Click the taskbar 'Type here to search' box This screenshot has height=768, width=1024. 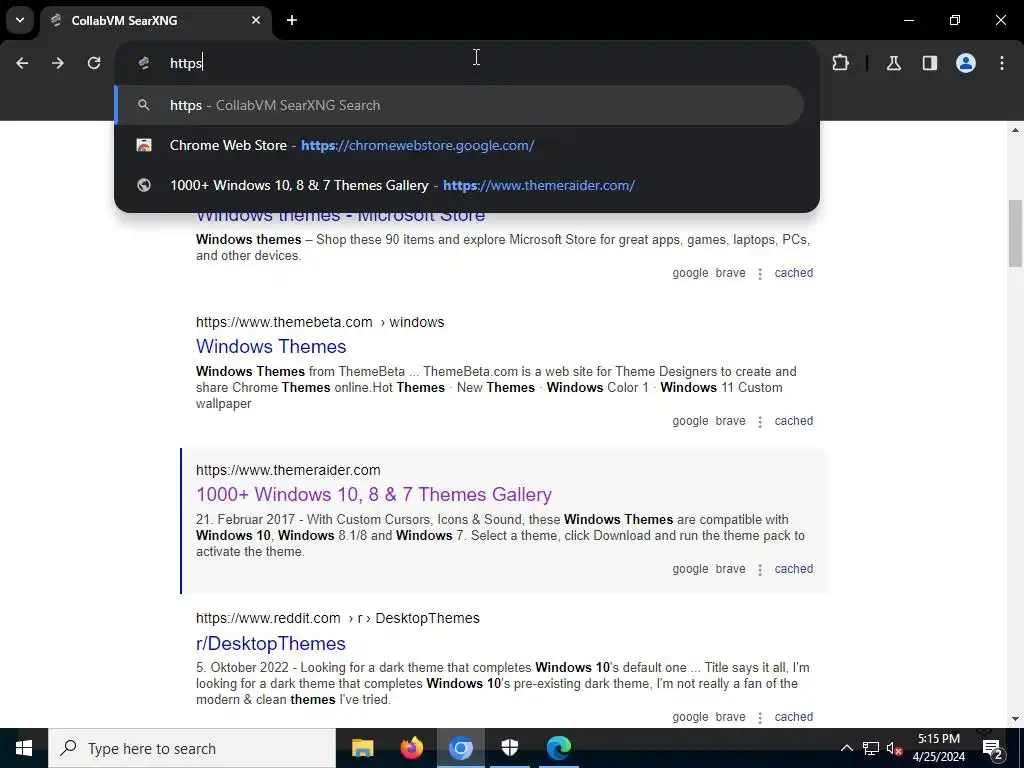click(192, 748)
